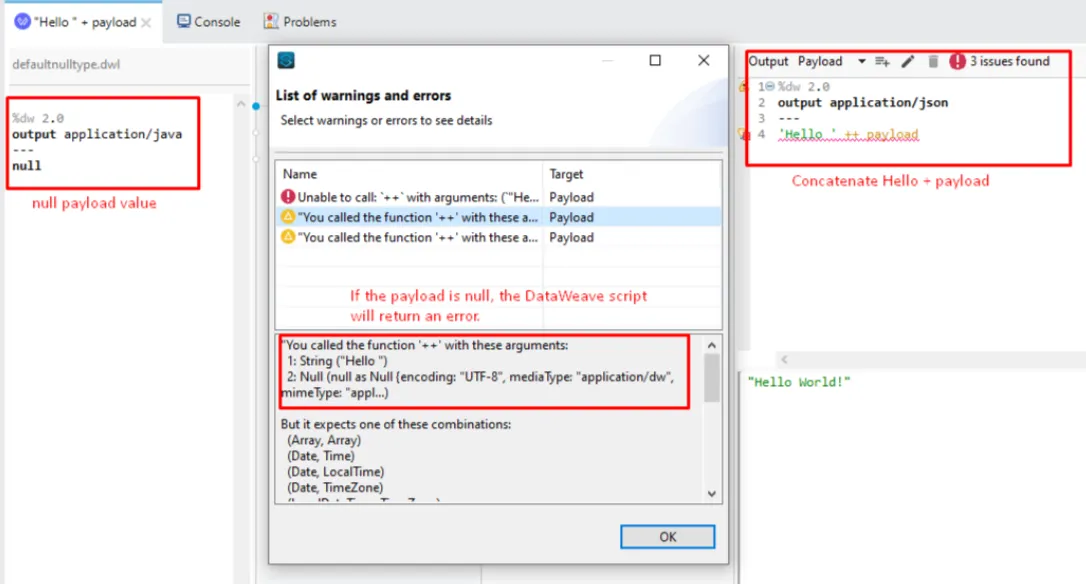1086x584 pixels.
Task: Select the 'Unable to call: ++' error row
Action: coord(498,197)
